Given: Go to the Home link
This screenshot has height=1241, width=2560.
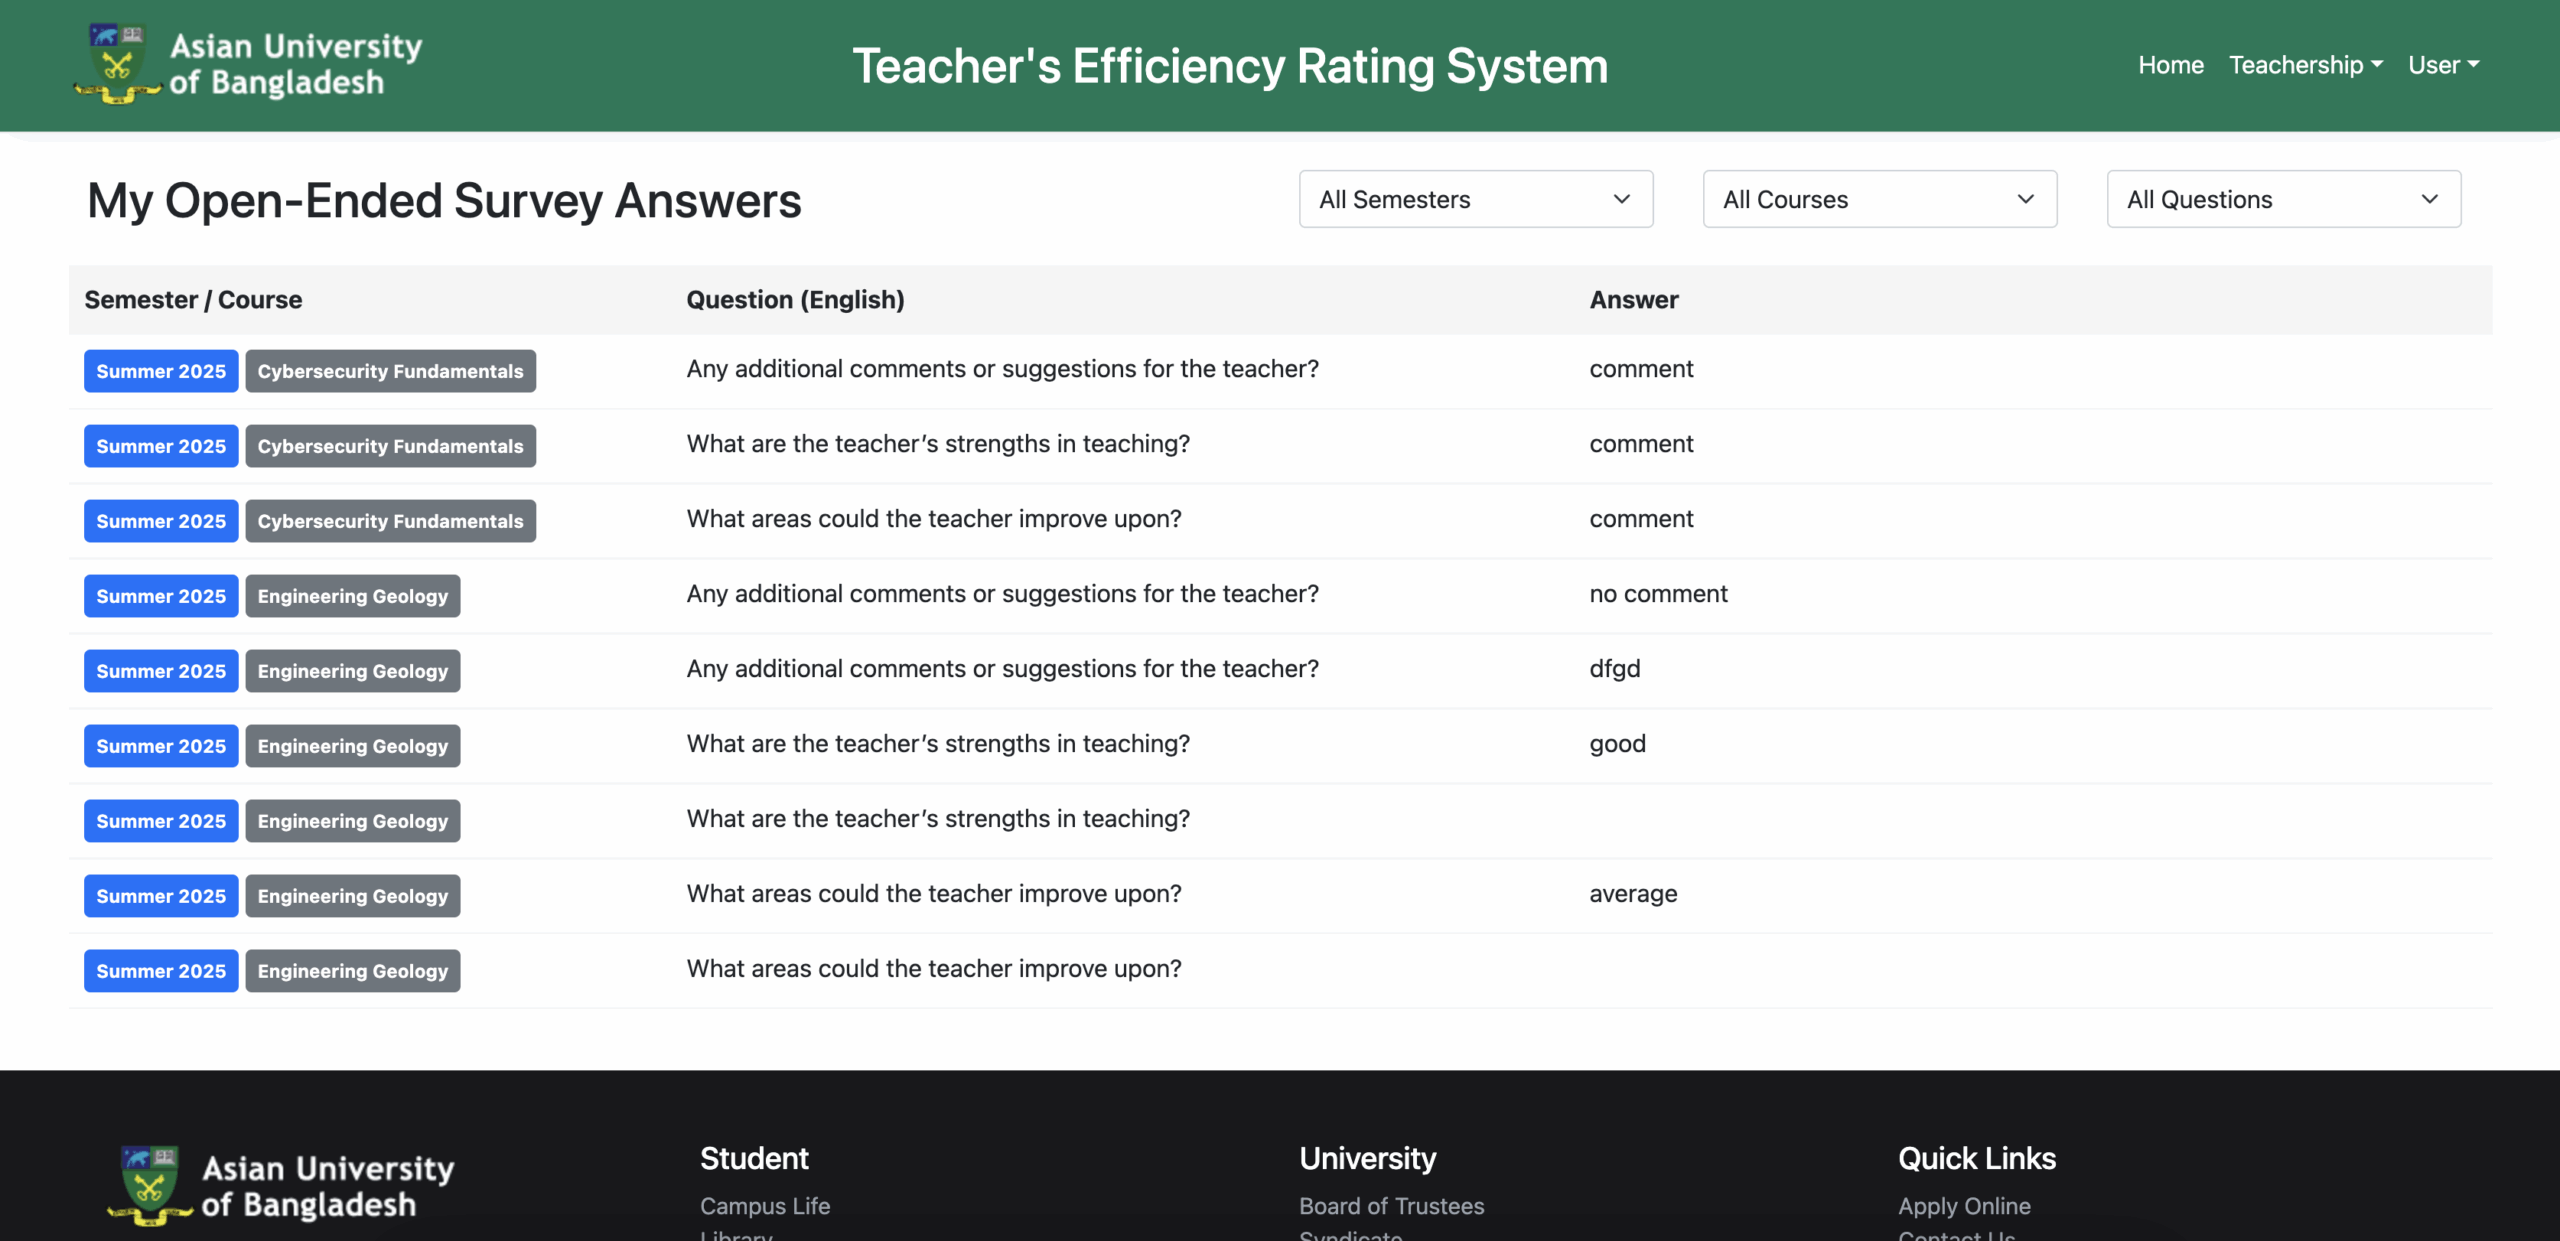Looking at the screenshot, I should pos(2170,65).
